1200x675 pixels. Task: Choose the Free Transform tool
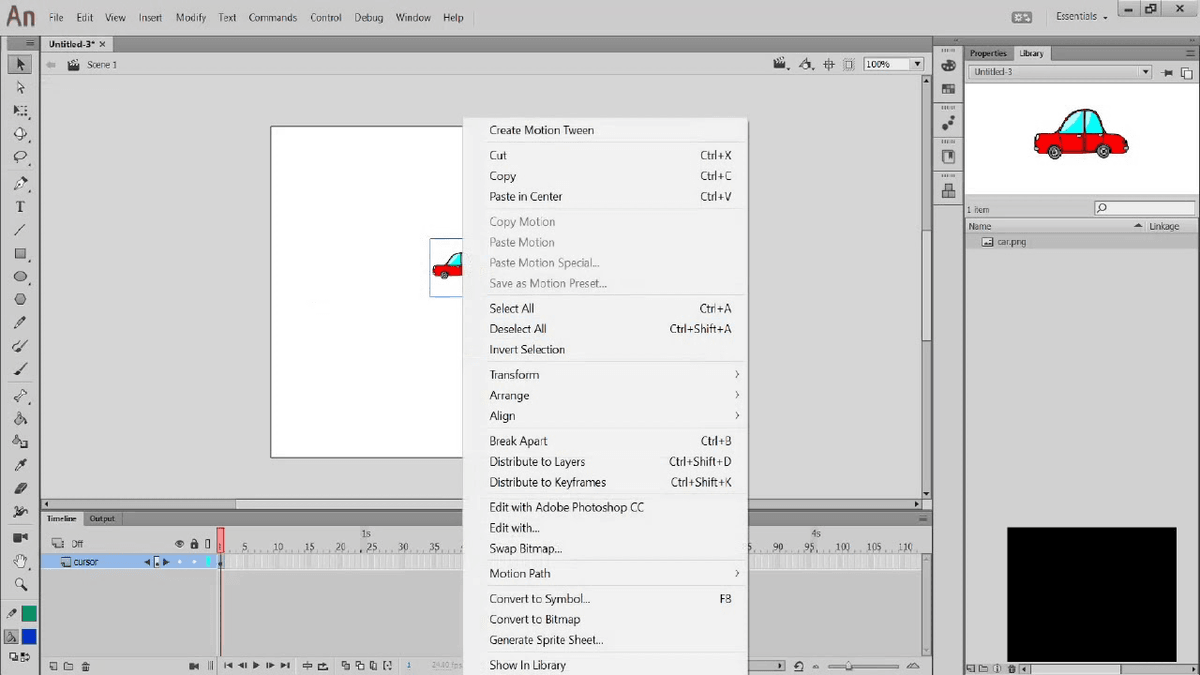tap(20, 111)
